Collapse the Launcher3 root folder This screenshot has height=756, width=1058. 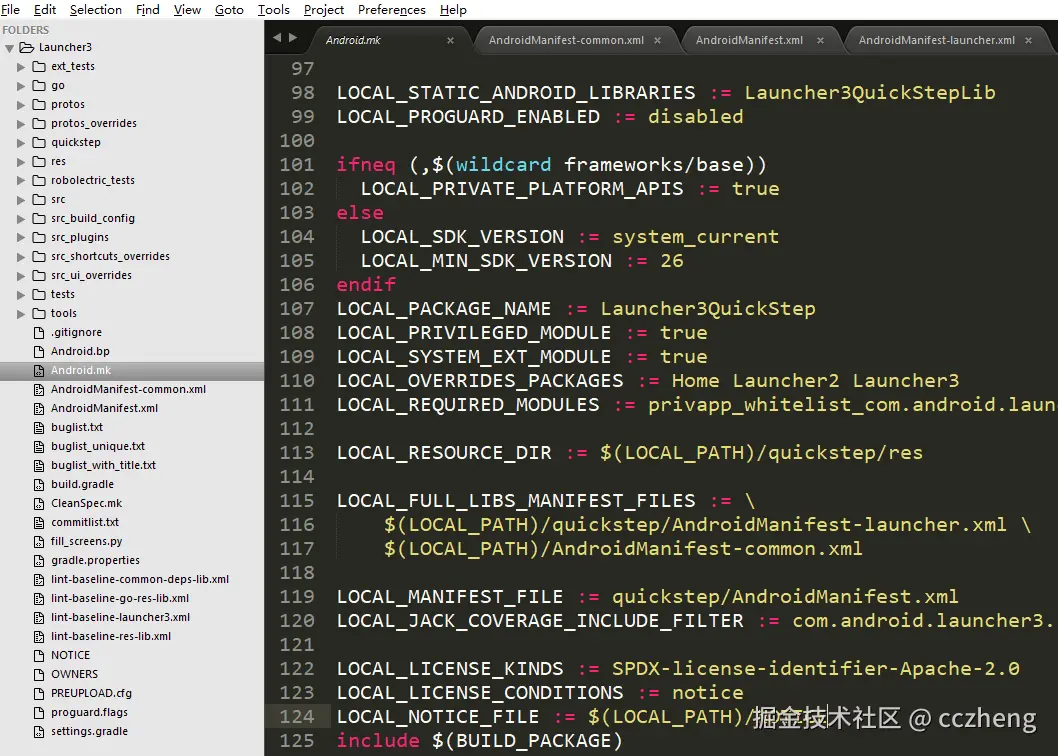coord(9,48)
